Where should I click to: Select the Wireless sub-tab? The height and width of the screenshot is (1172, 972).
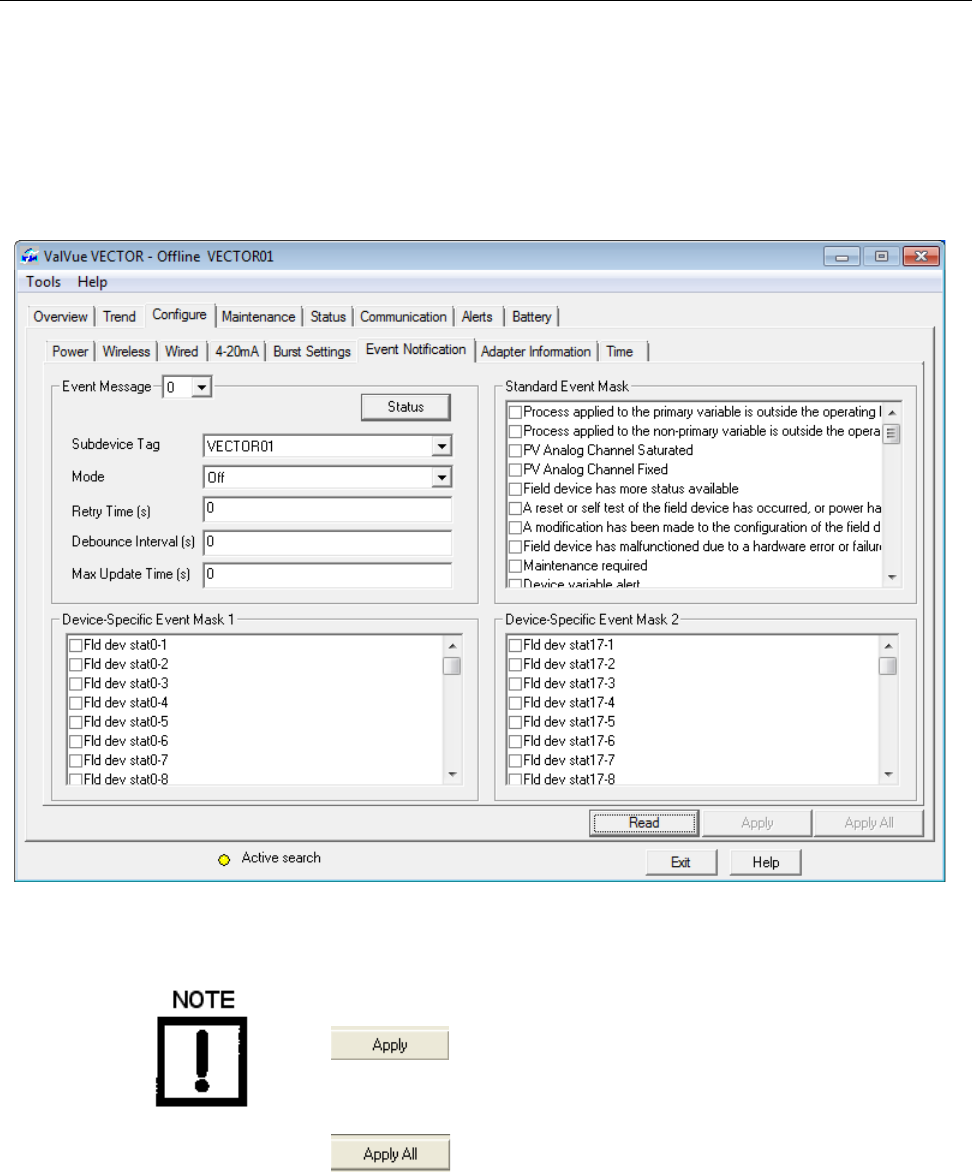126,351
